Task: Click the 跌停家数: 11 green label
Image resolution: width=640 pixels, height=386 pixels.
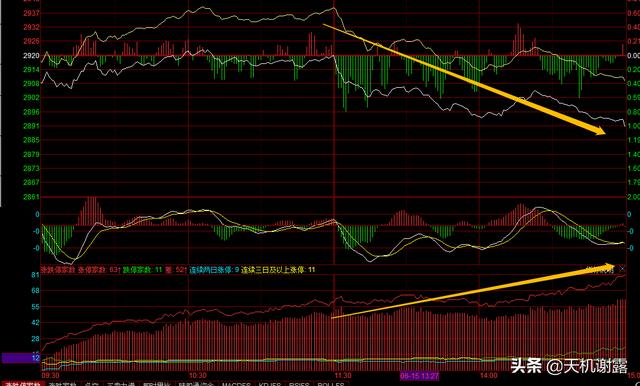Action: click(x=142, y=270)
